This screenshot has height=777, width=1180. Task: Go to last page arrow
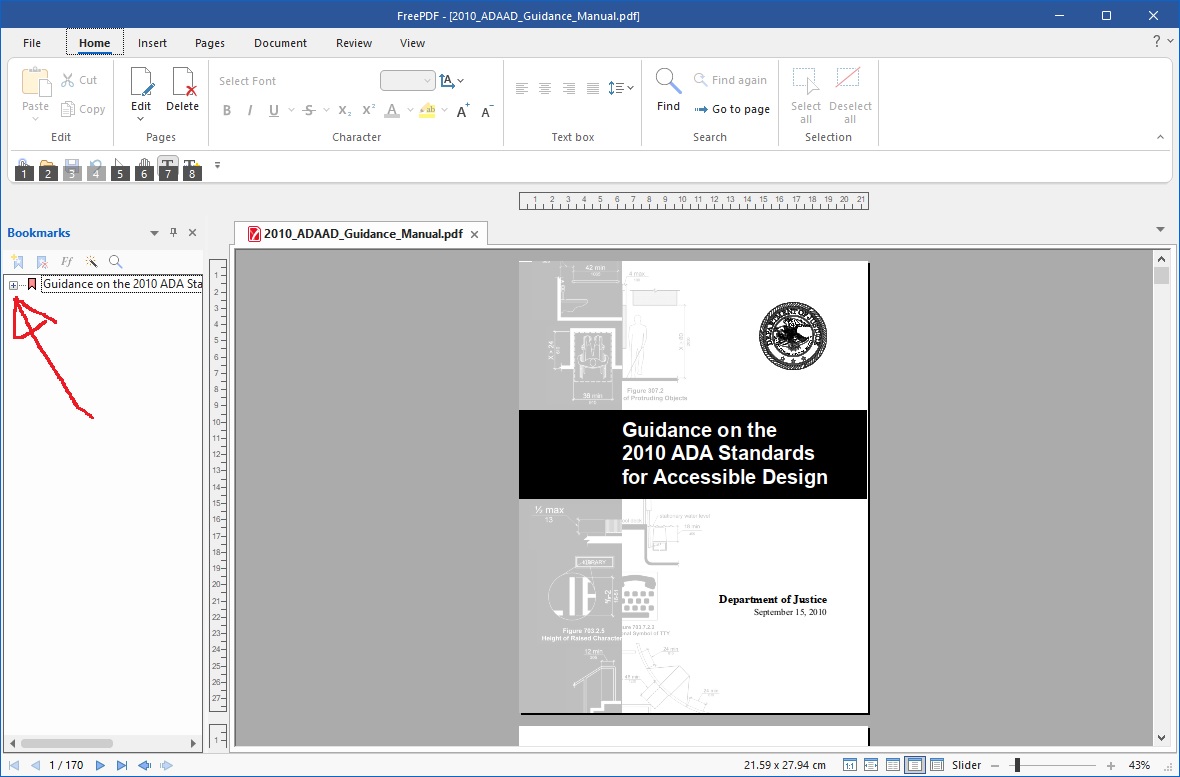point(122,766)
